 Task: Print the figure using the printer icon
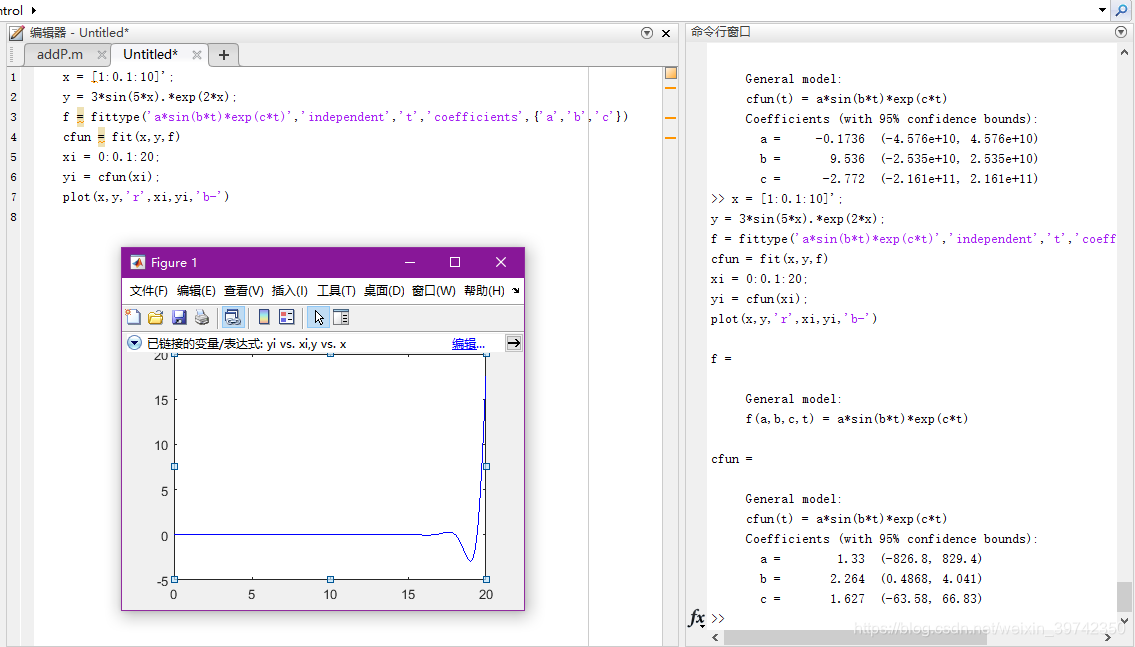click(201, 316)
